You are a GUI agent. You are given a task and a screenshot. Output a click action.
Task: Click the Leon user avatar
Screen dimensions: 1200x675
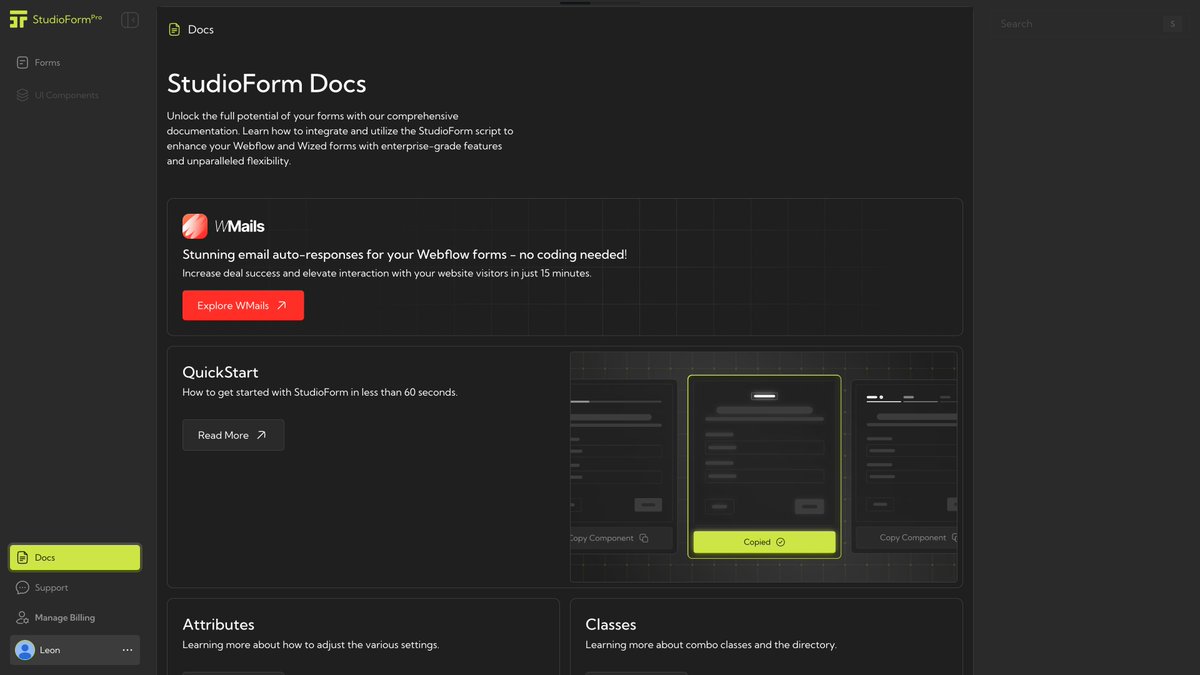pyautogui.click(x=25, y=650)
